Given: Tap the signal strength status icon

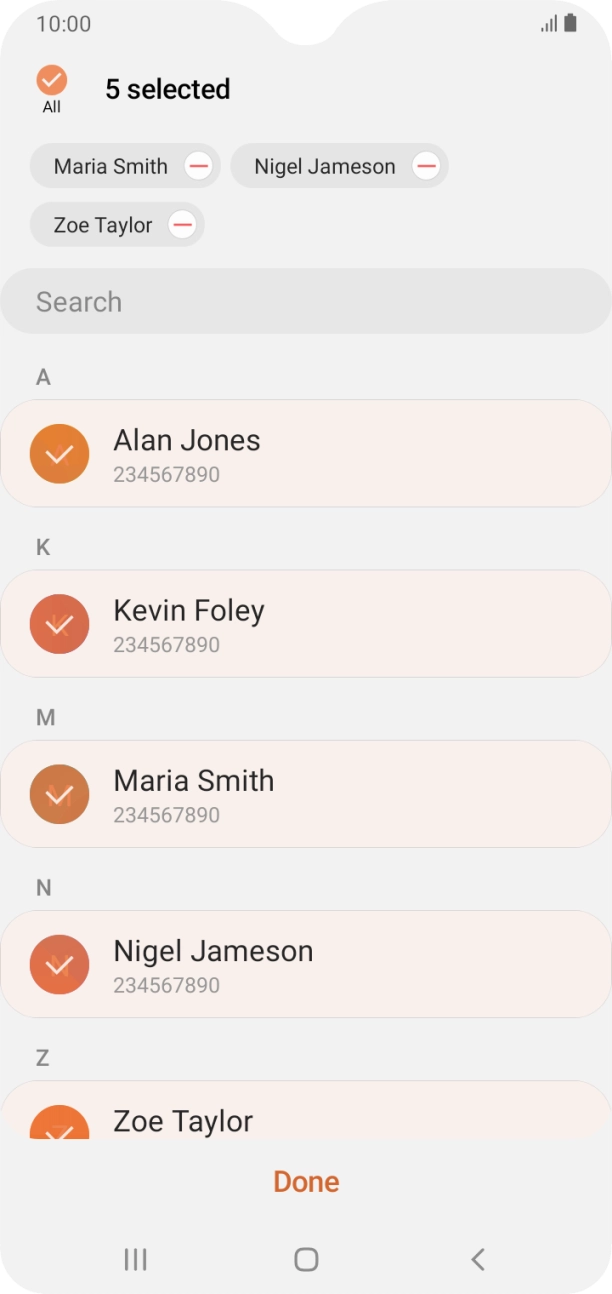Looking at the screenshot, I should 549,23.
